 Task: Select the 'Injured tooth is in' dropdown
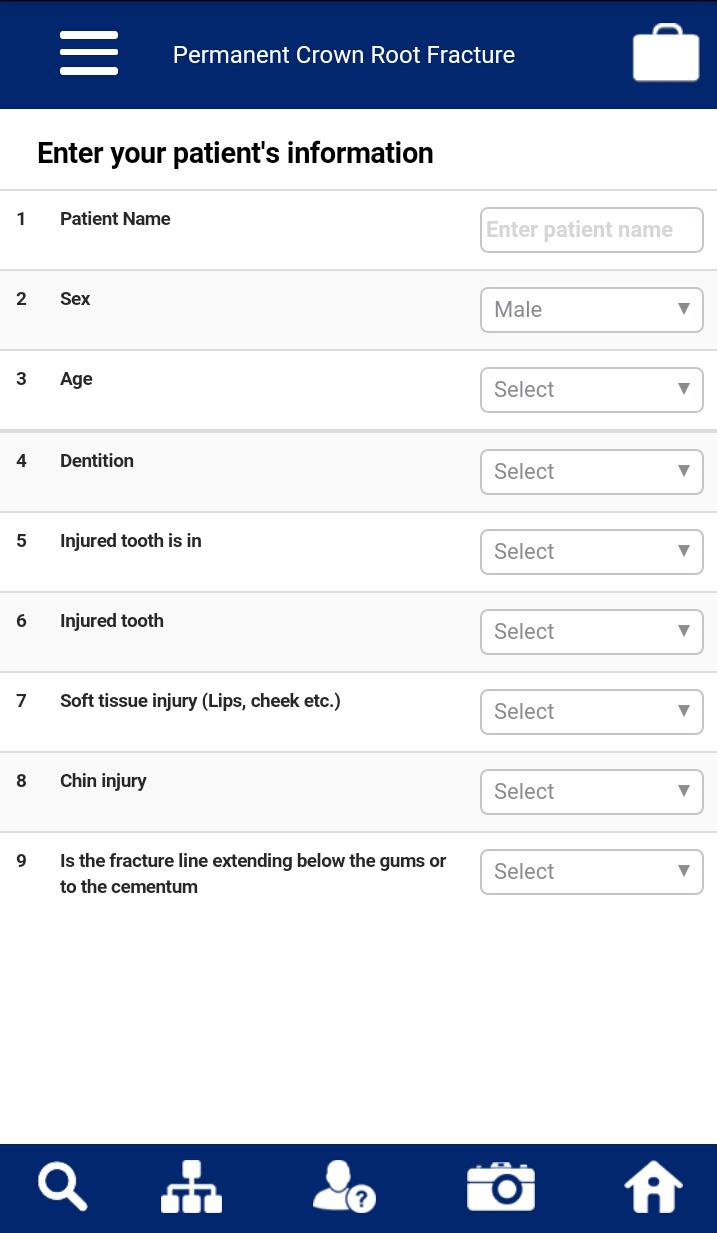pyautogui.click(x=591, y=552)
